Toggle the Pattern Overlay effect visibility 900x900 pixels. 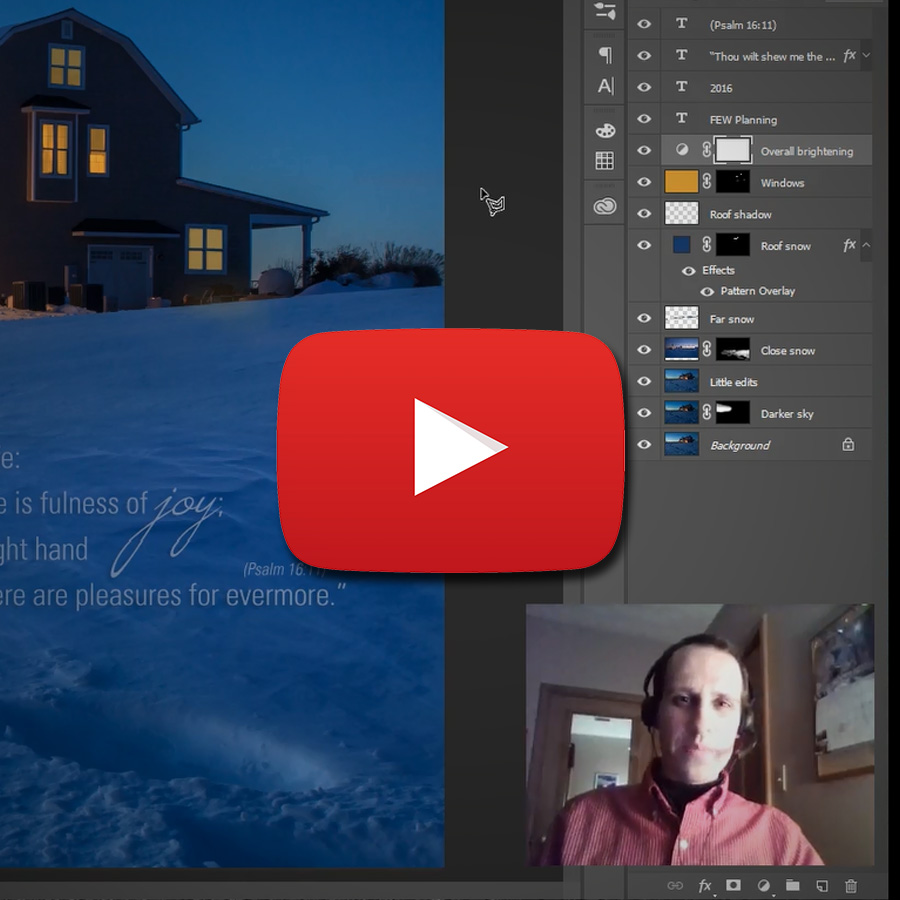[x=707, y=292]
